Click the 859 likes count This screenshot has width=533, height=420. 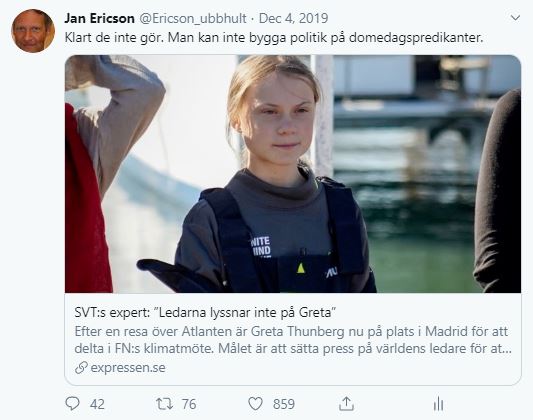pyautogui.click(x=284, y=404)
